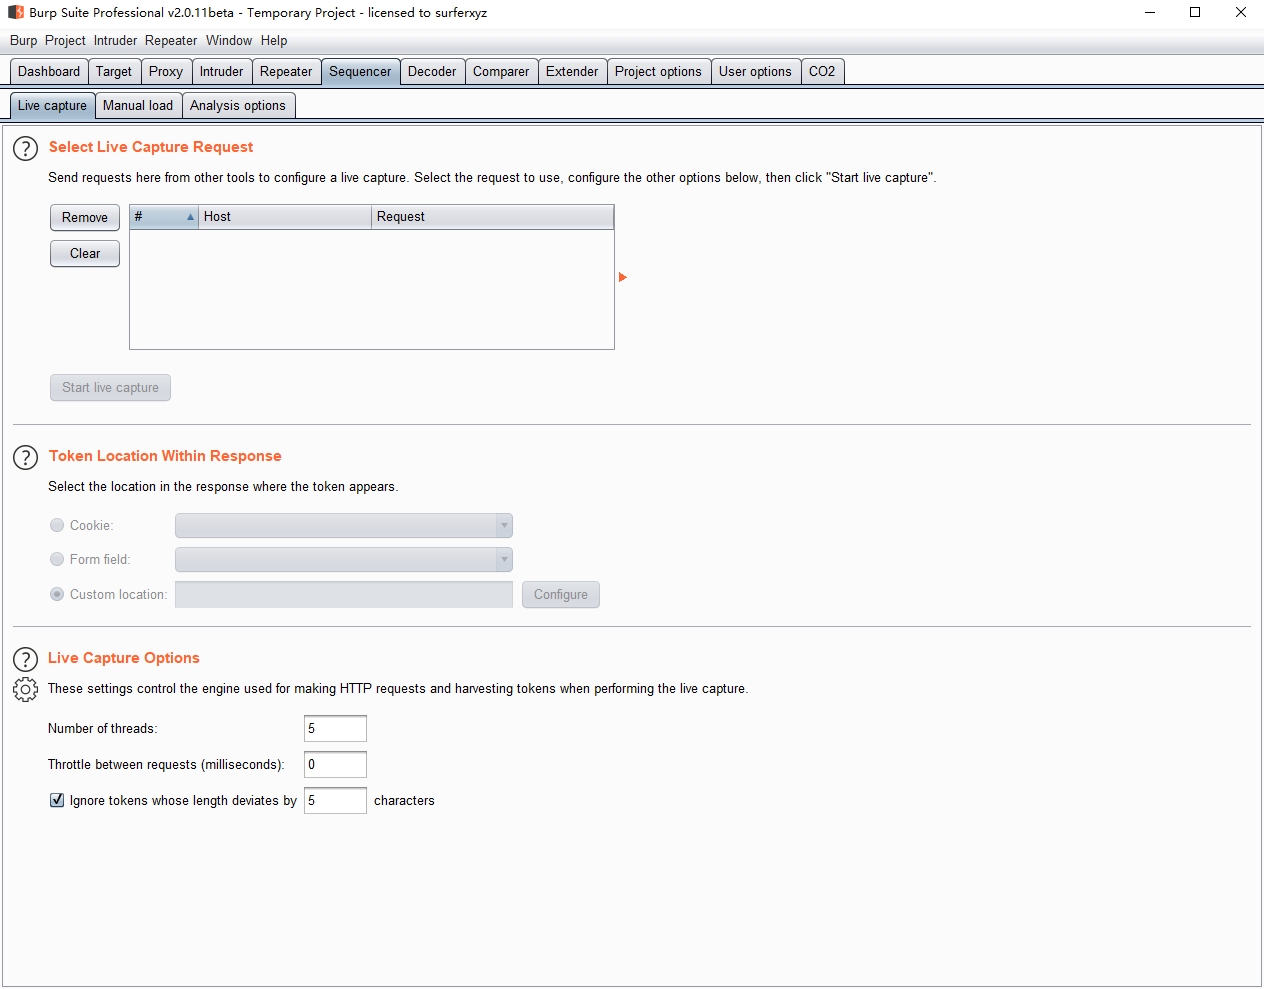This screenshot has width=1264, height=989.
Task: Open help for Live Capture Options
Action: (x=25, y=660)
